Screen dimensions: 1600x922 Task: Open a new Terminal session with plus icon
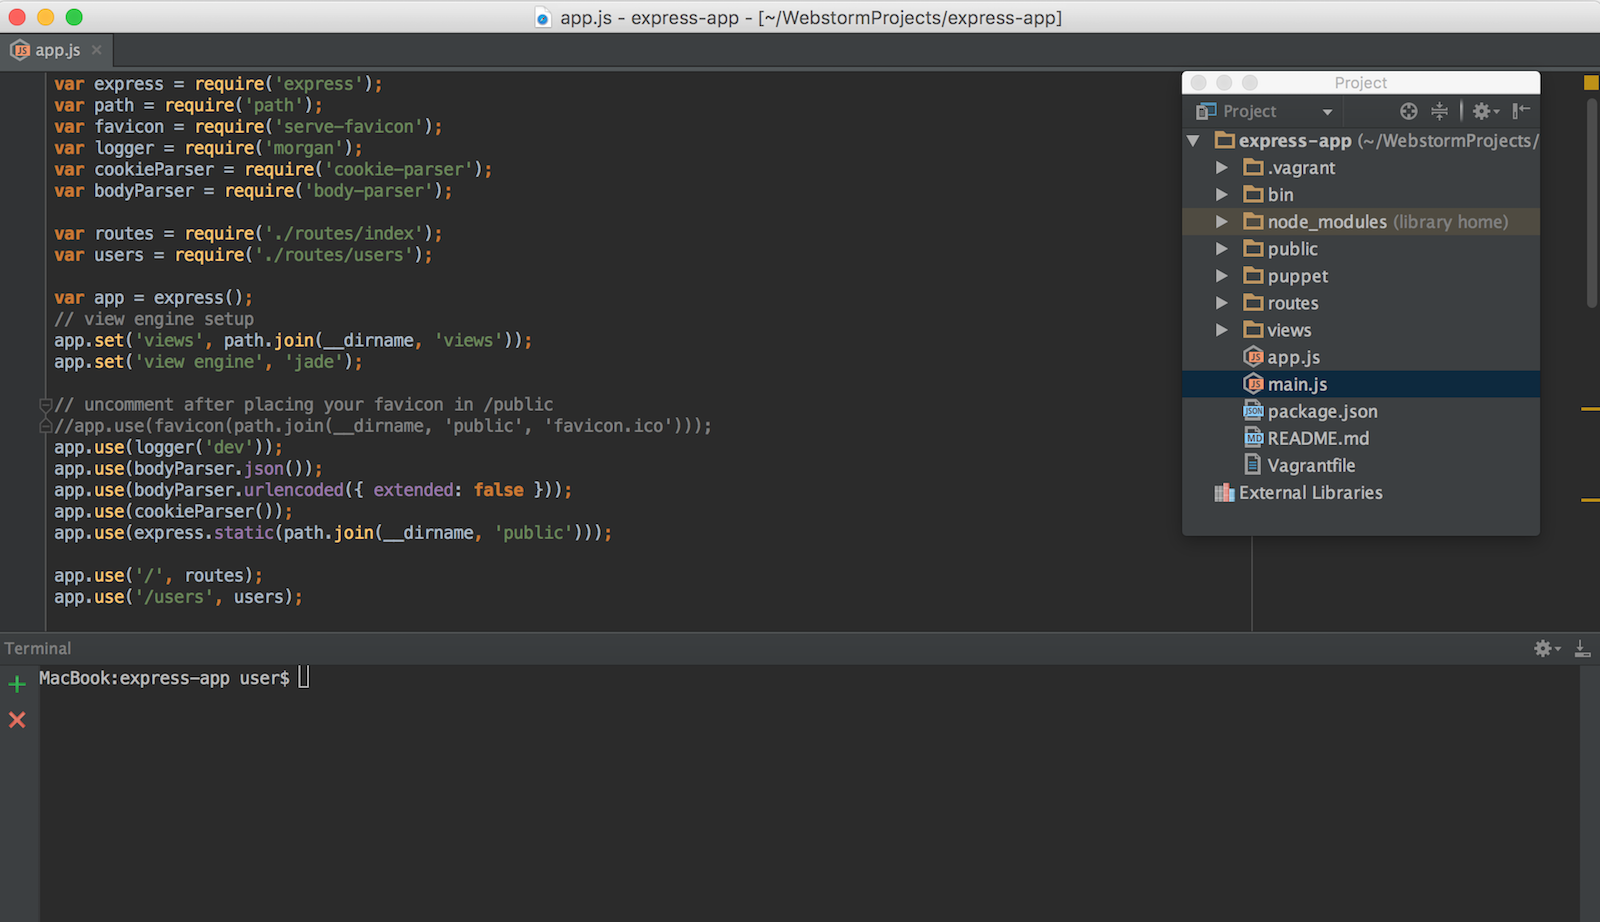click(x=17, y=684)
